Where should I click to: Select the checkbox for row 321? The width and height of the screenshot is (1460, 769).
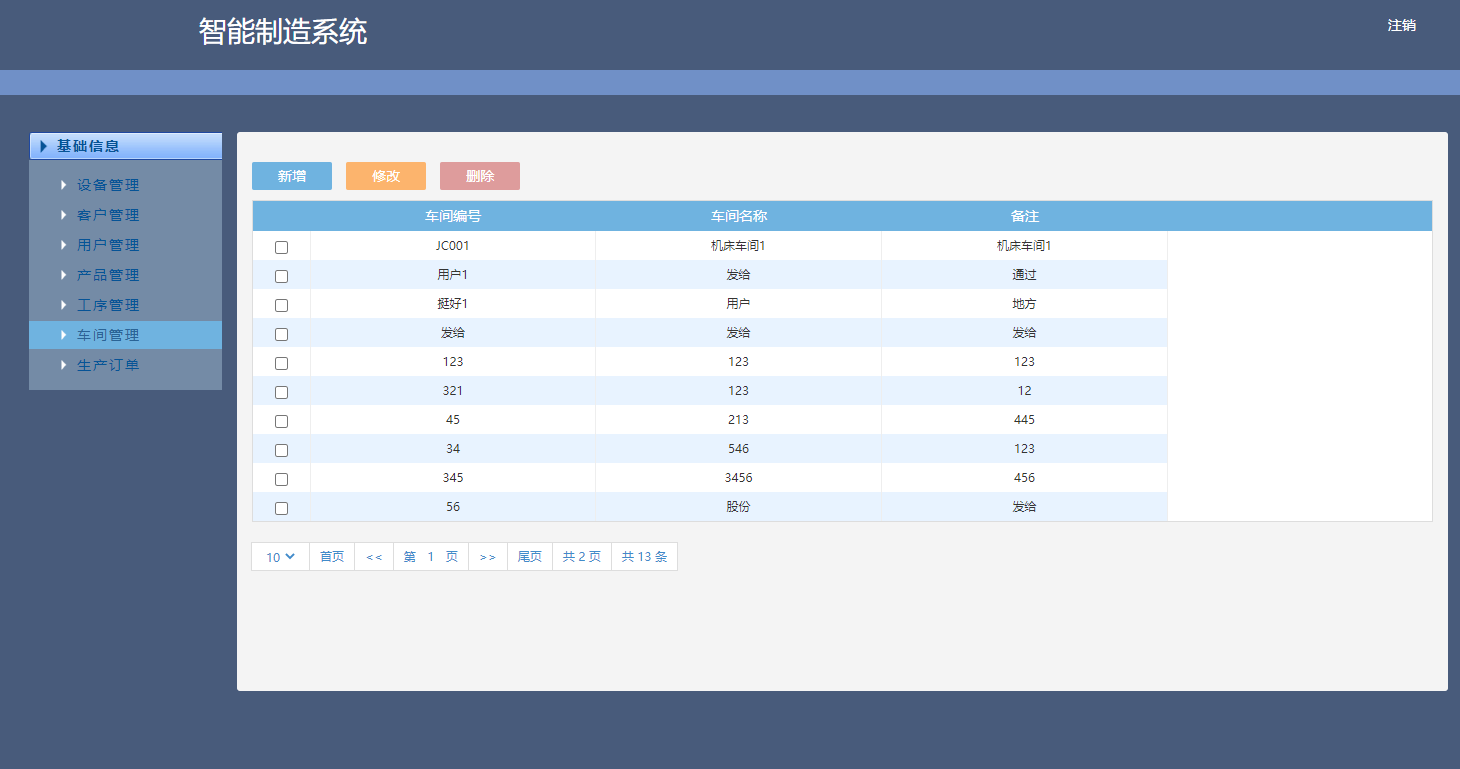coord(281,392)
